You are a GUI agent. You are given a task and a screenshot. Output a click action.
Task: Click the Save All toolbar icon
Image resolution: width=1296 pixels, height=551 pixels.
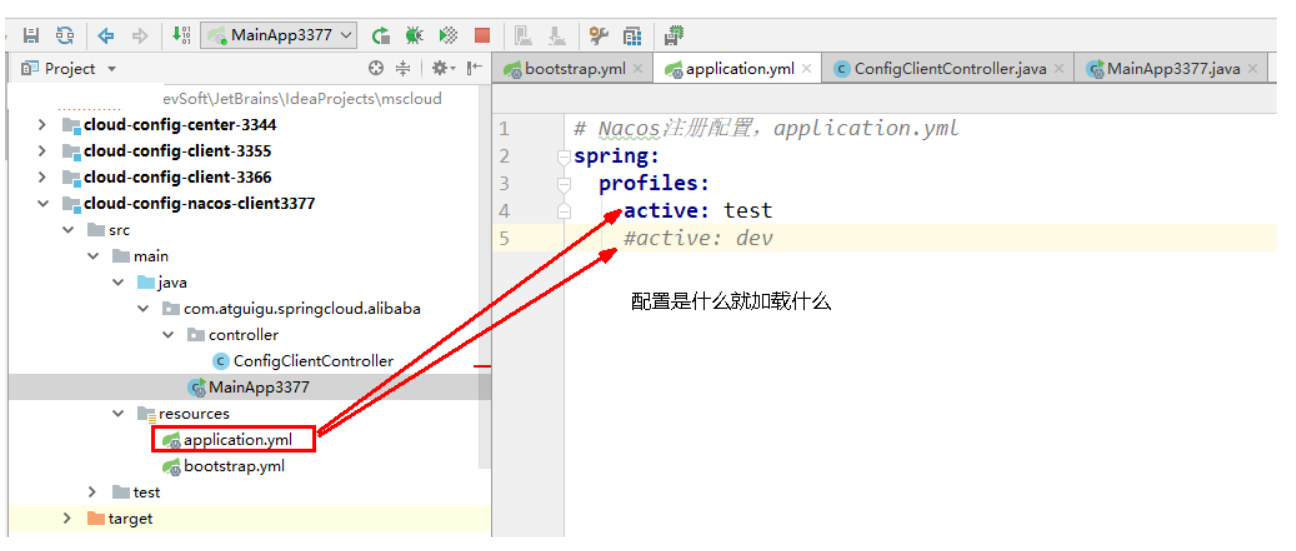tap(31, 35)
